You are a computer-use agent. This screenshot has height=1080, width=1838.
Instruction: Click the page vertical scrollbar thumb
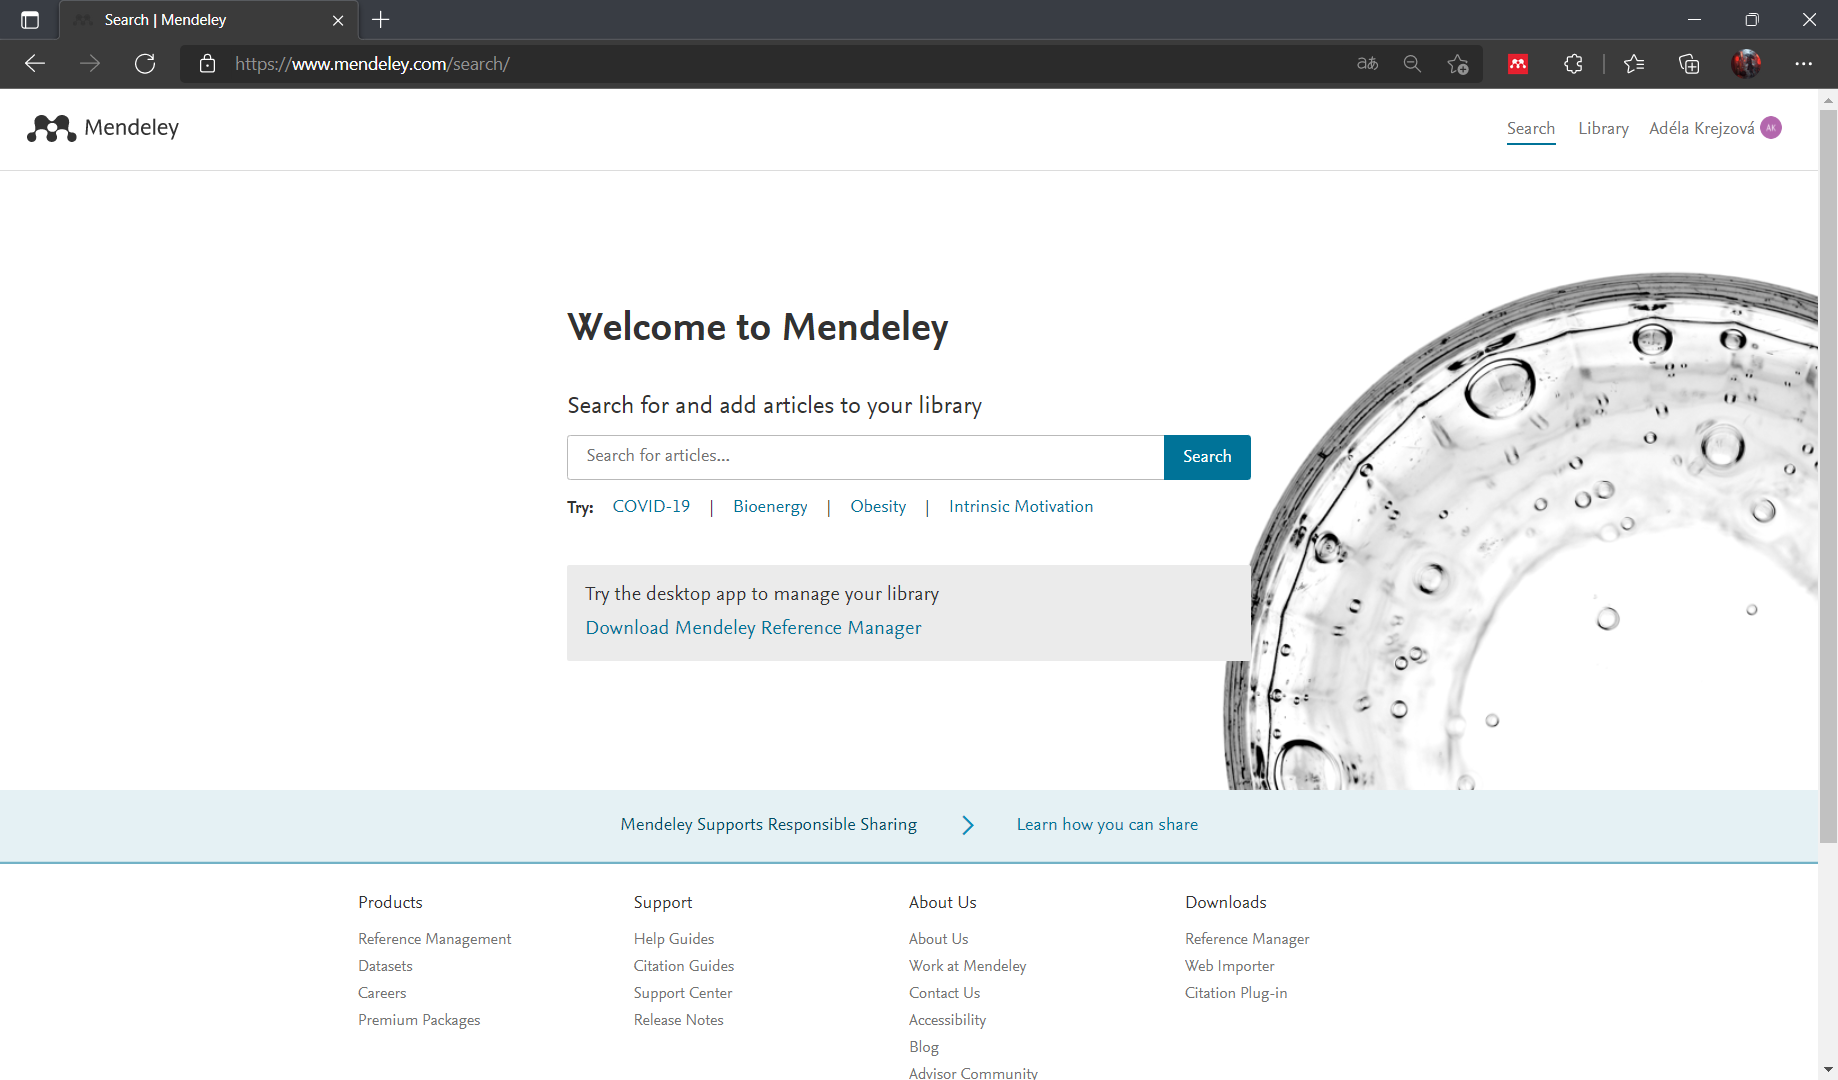coord(1828,476)
